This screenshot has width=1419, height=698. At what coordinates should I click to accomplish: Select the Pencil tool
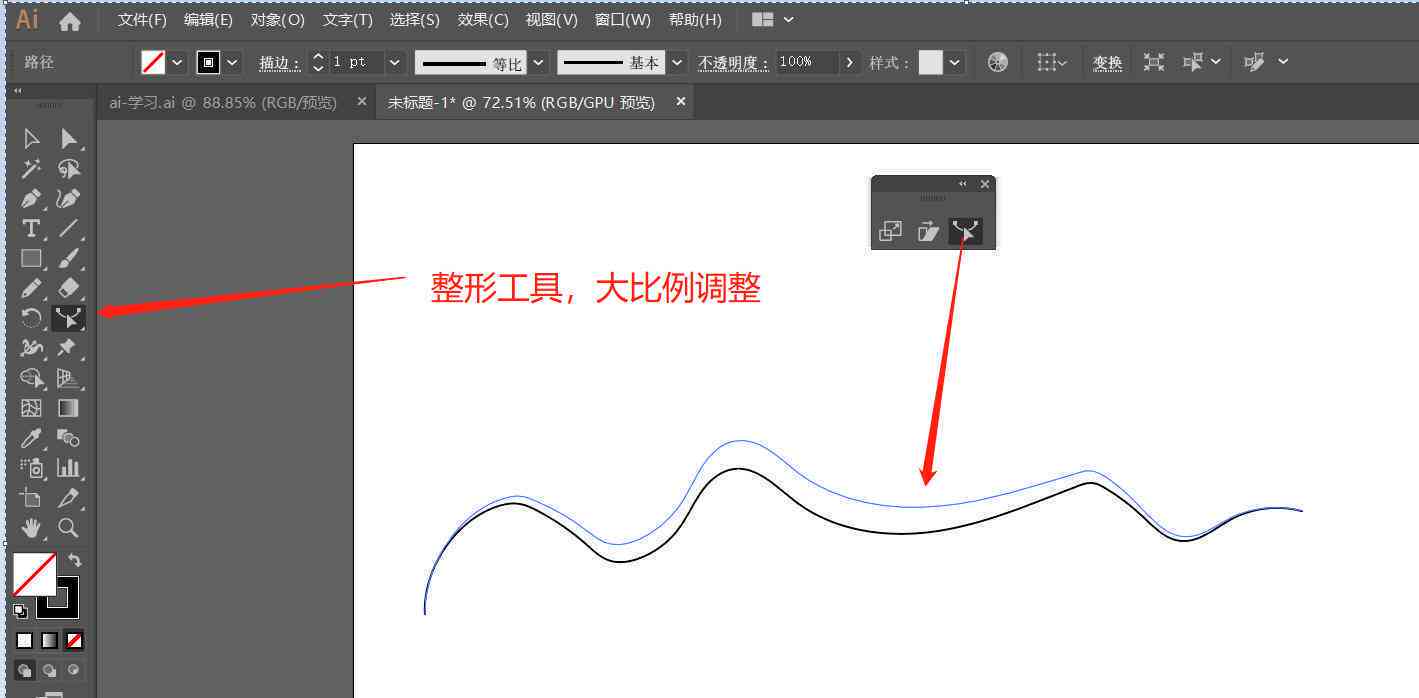[x=31, y=288]
